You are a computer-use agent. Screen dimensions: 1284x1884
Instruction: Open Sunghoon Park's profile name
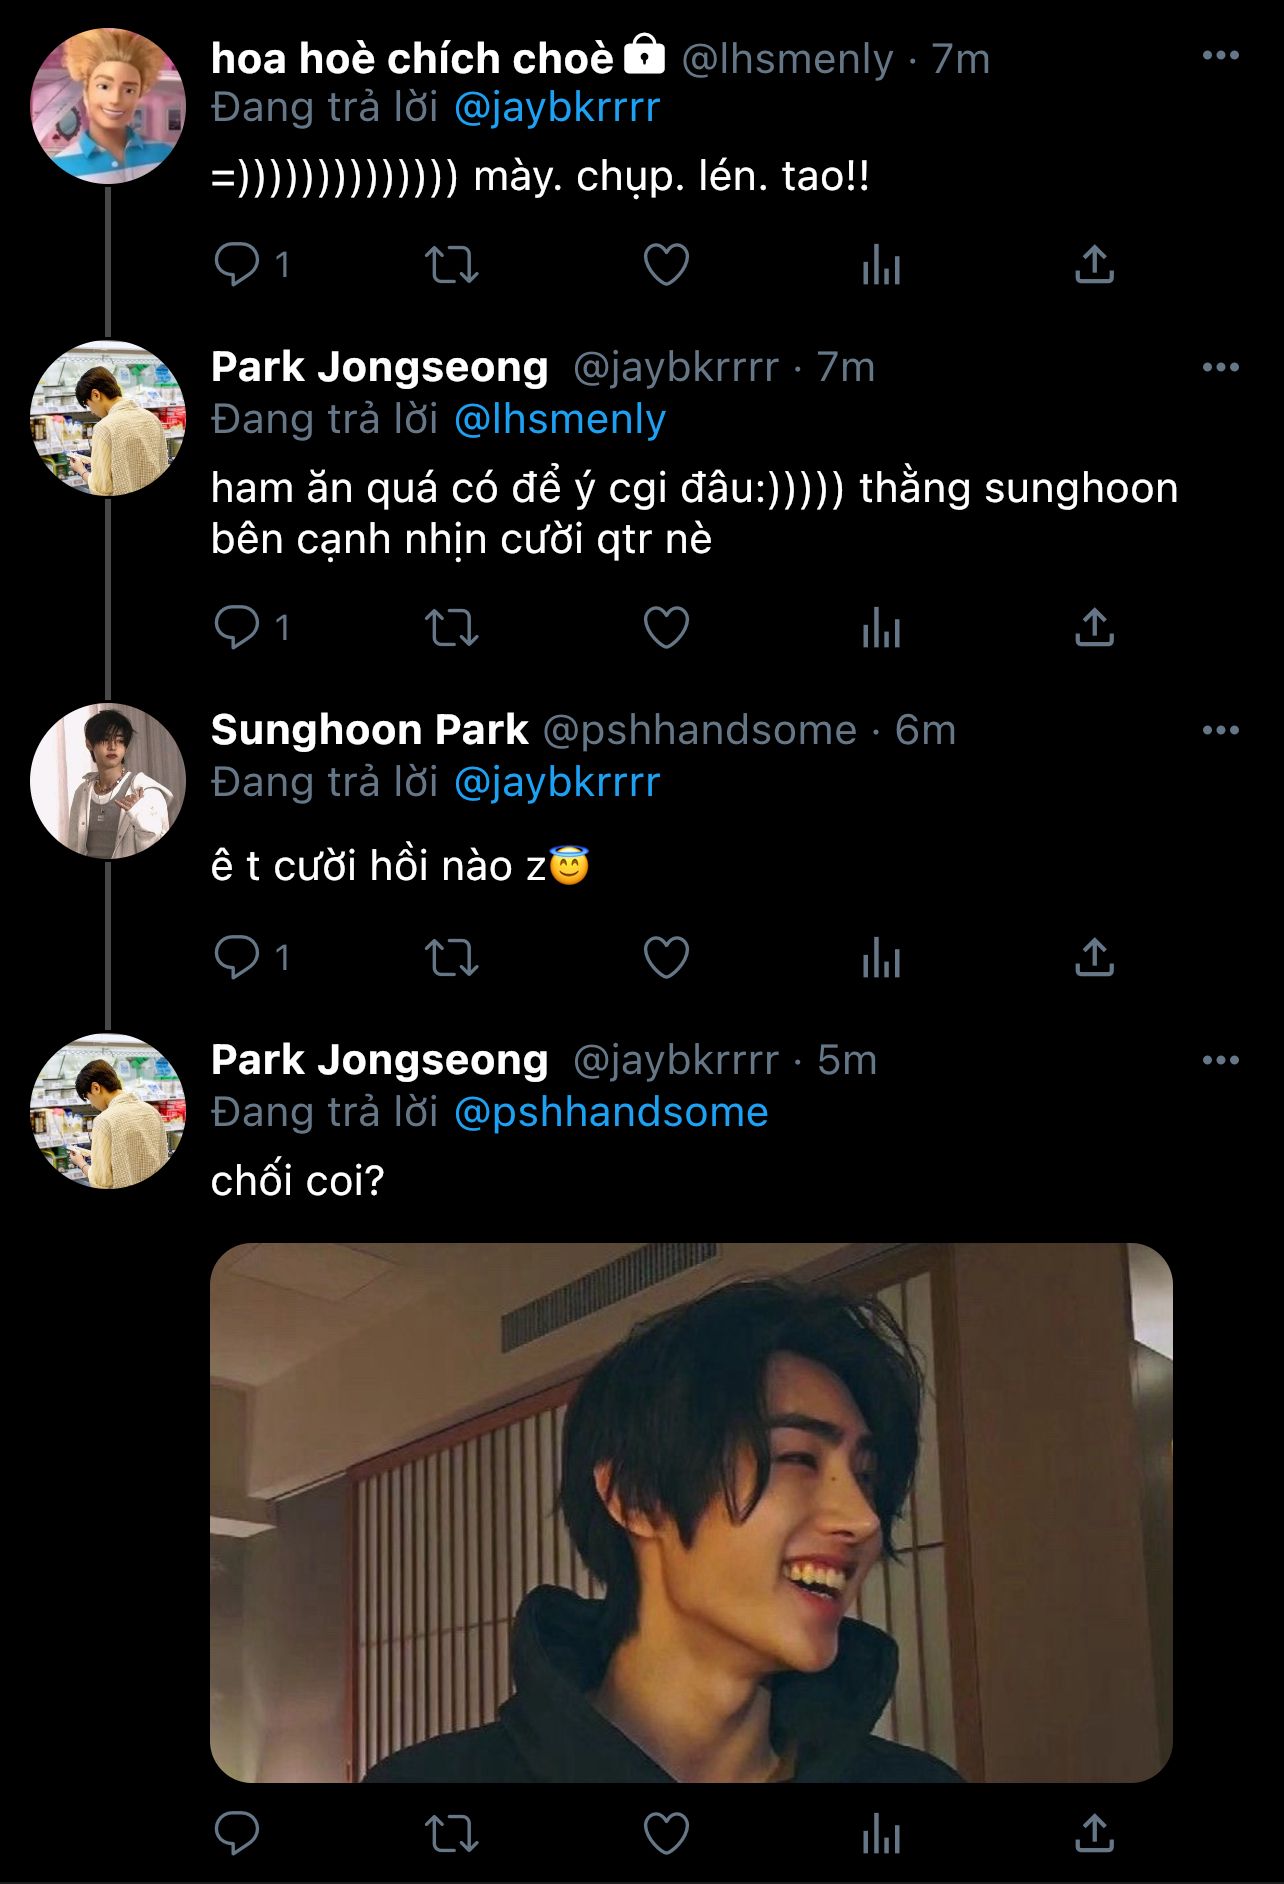[369, 730]
